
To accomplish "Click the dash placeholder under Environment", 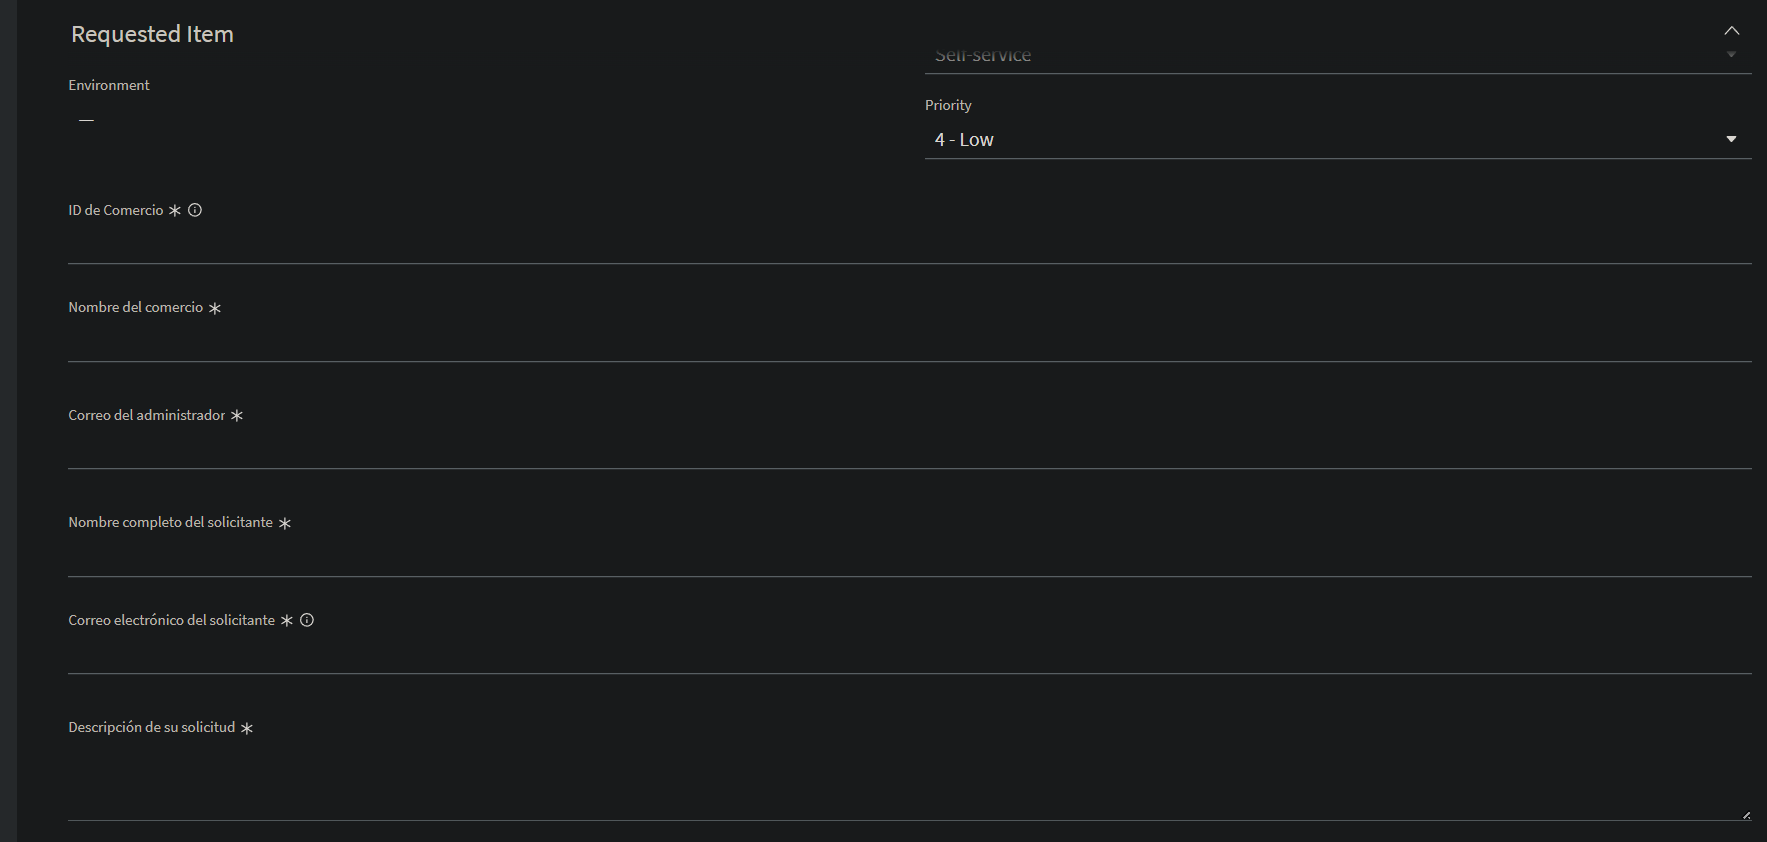I will point(86,119).
